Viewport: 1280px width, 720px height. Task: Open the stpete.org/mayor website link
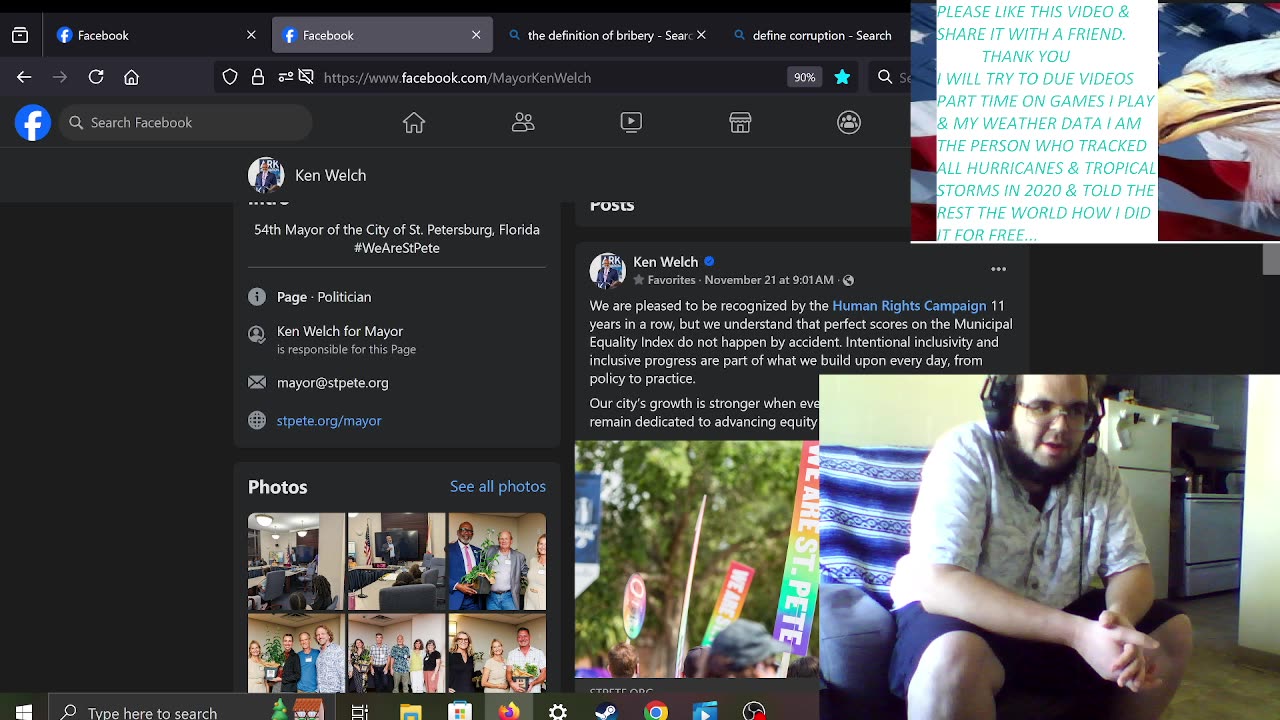pos(329,420)
